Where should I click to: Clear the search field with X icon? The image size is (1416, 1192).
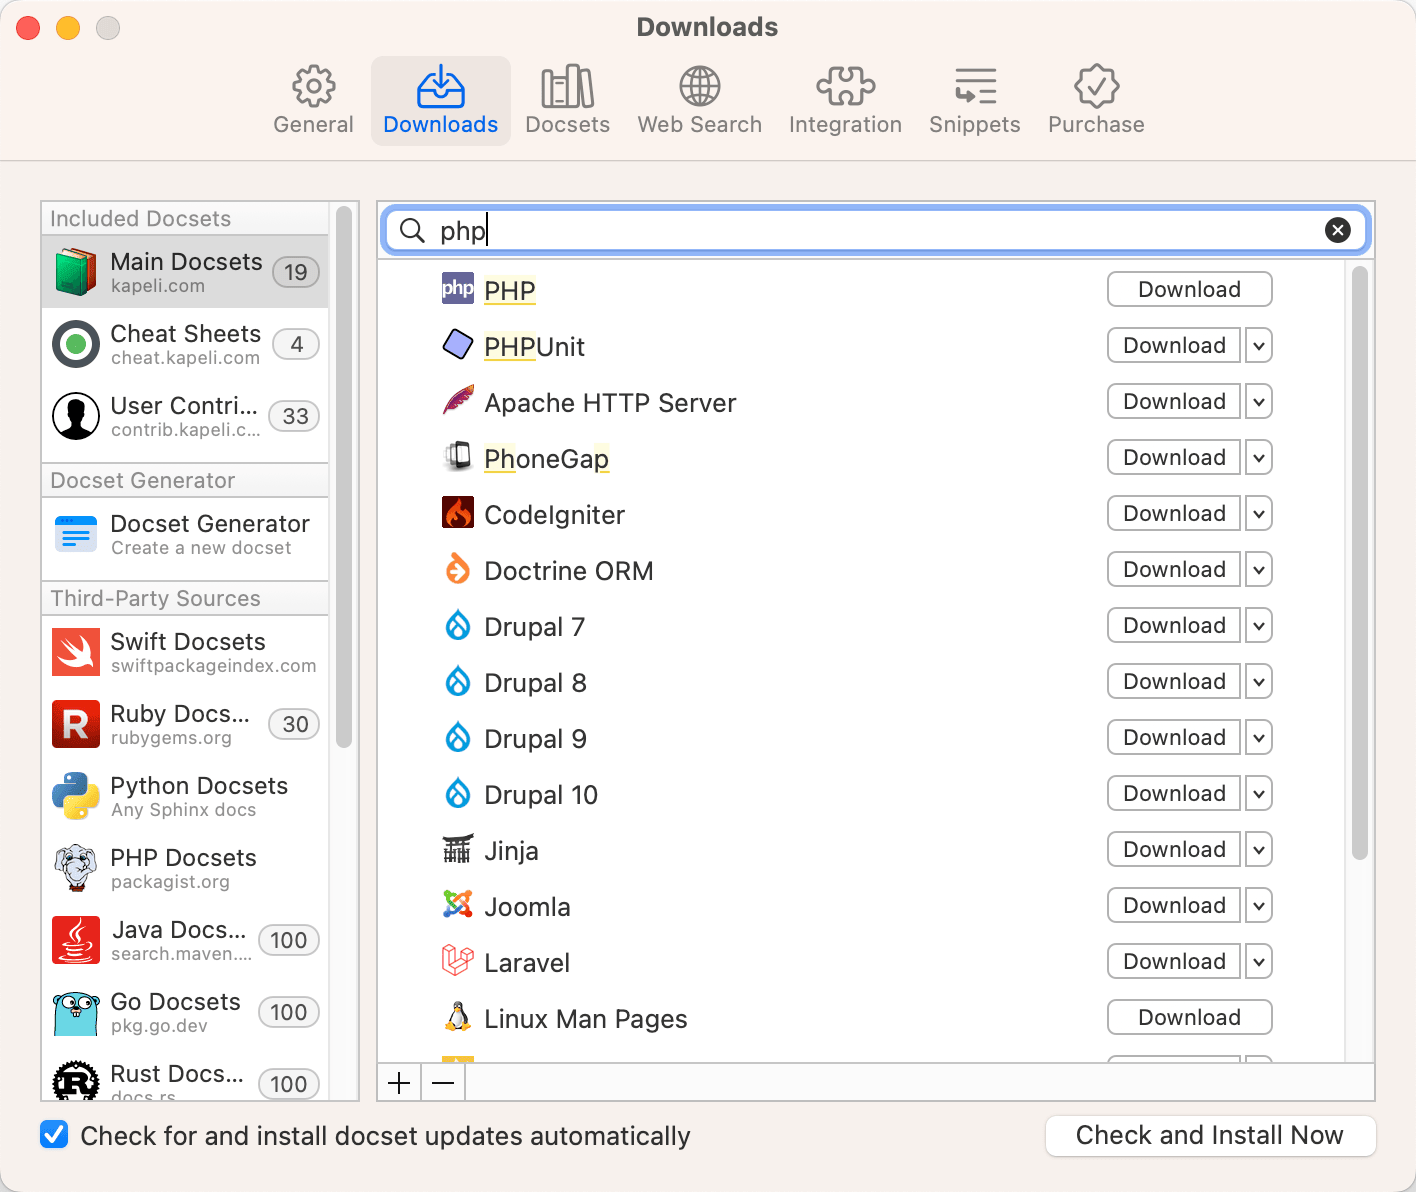[x=1337, y=230]
